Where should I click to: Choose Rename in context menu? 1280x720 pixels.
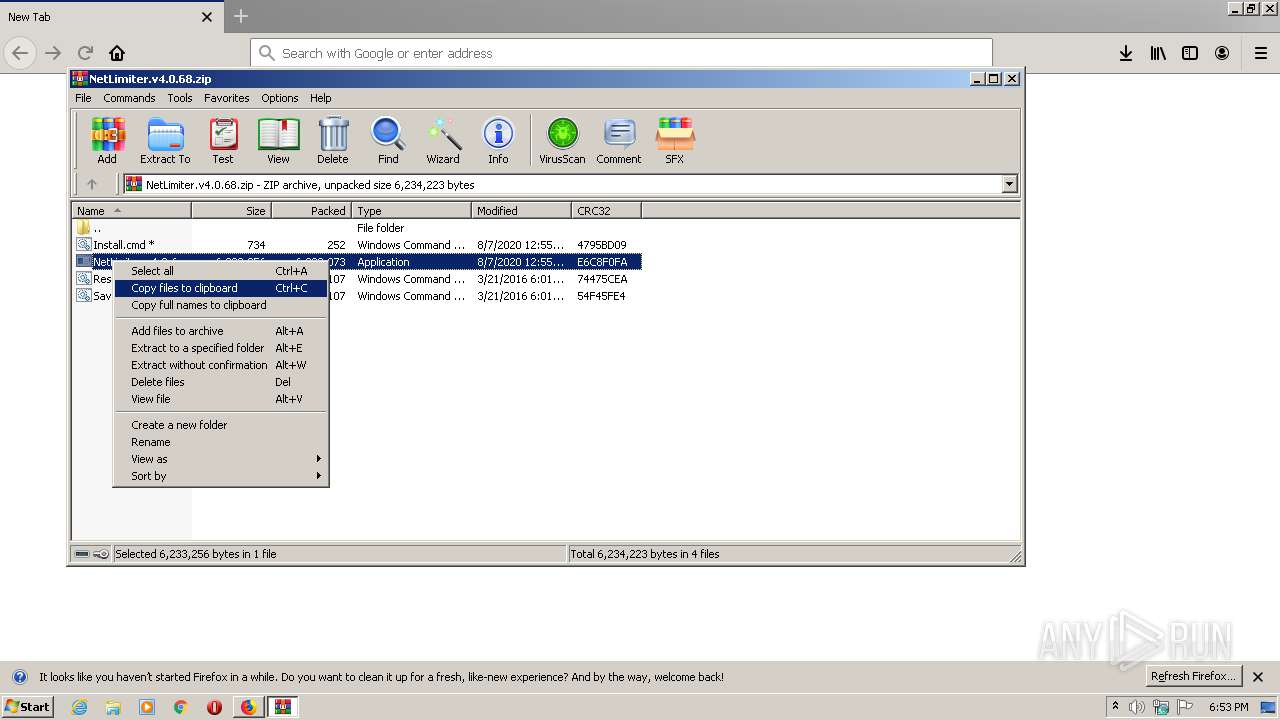coord(221,442)
